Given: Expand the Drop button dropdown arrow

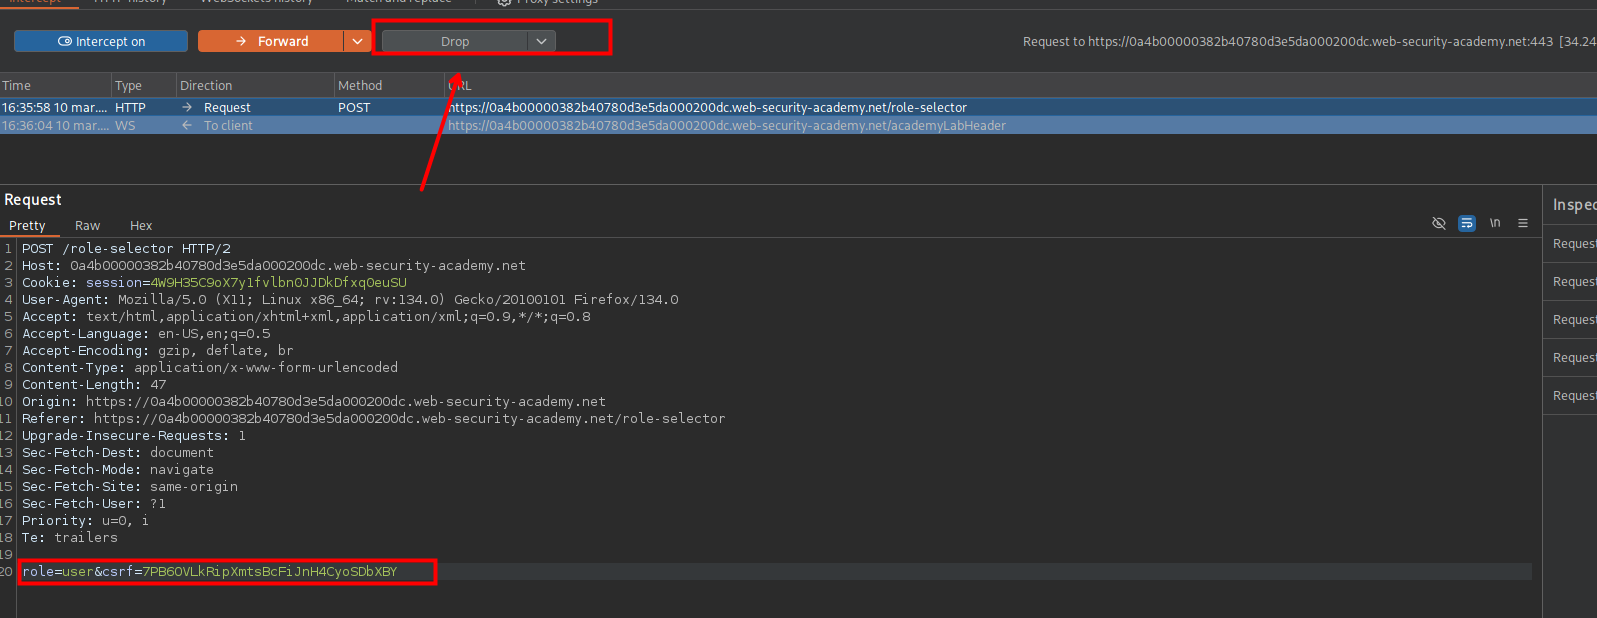Looking at the screenshot, I should [541, 41].
